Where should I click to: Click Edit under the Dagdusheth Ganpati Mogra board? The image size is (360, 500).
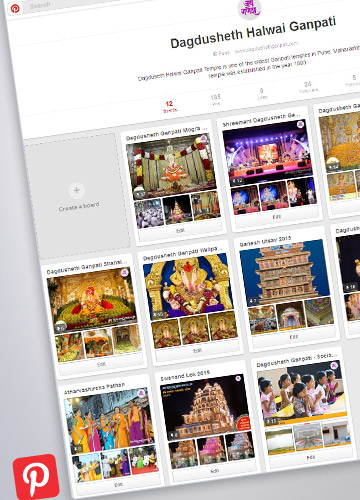(180, 231)
